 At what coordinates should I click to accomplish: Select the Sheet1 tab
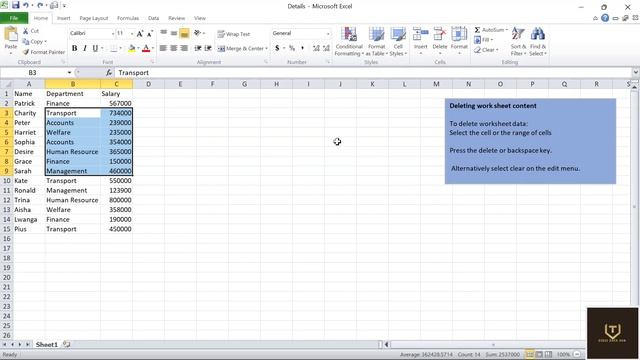coord(47,344)
